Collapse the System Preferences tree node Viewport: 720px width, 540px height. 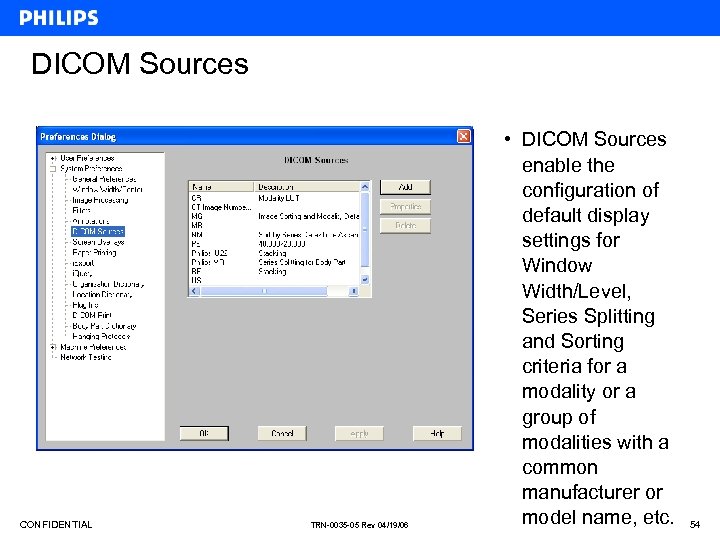coord(53,169)
